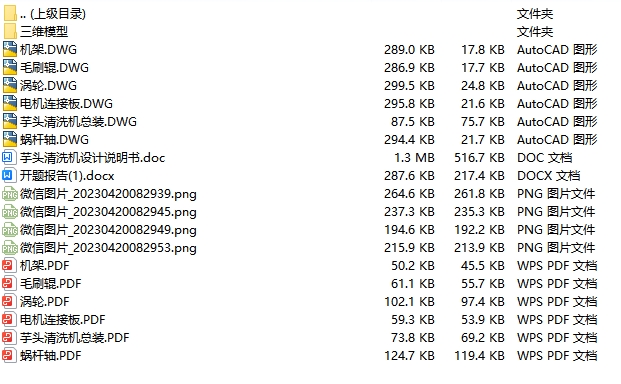Select the 涡轮.DWG file icon

(10, 86)
